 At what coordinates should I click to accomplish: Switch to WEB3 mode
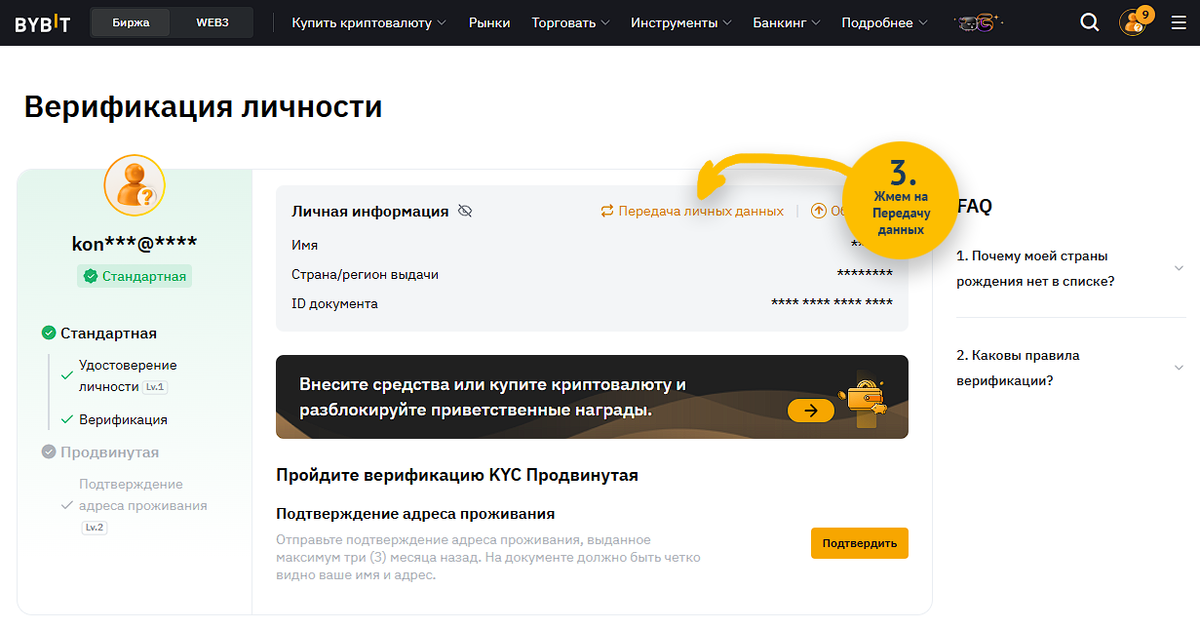[211, 20]
